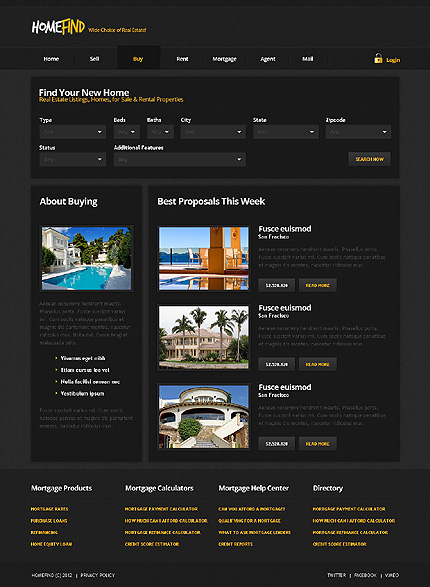Image resolution: width=430 pixels, height=587 pixels.
Task: Click the HomeFind logo
Action: point(58,27)
